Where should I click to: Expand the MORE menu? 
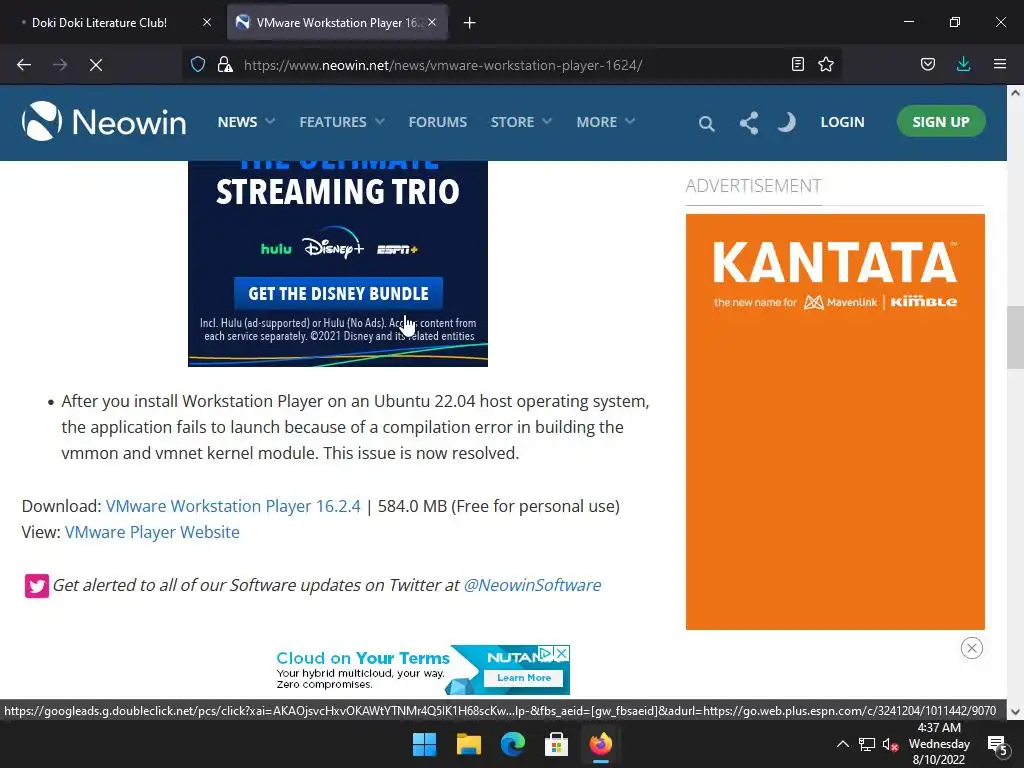coord(605,122)
